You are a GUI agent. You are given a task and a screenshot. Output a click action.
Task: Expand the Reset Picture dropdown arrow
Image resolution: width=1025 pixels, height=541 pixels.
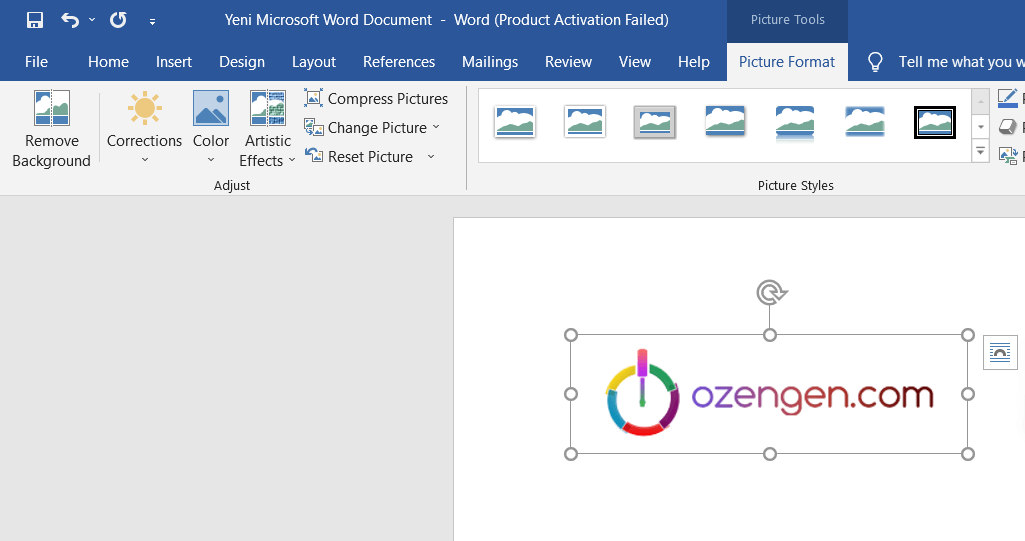coord(431,156)
